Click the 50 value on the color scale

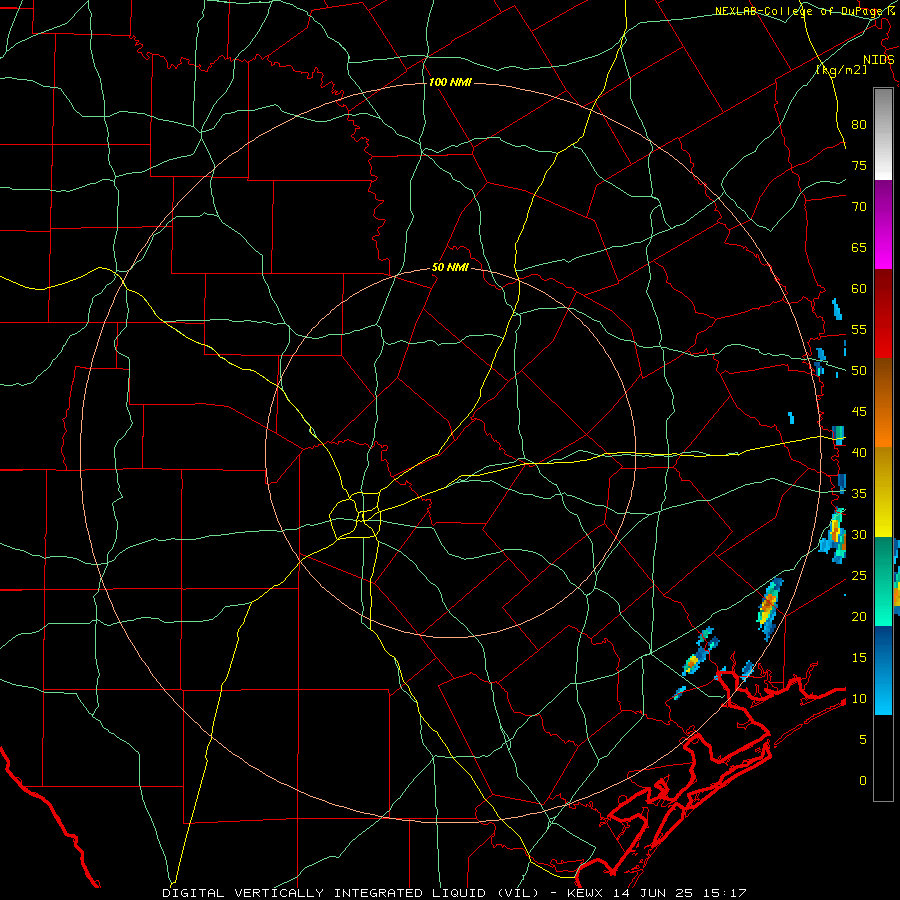859,371
